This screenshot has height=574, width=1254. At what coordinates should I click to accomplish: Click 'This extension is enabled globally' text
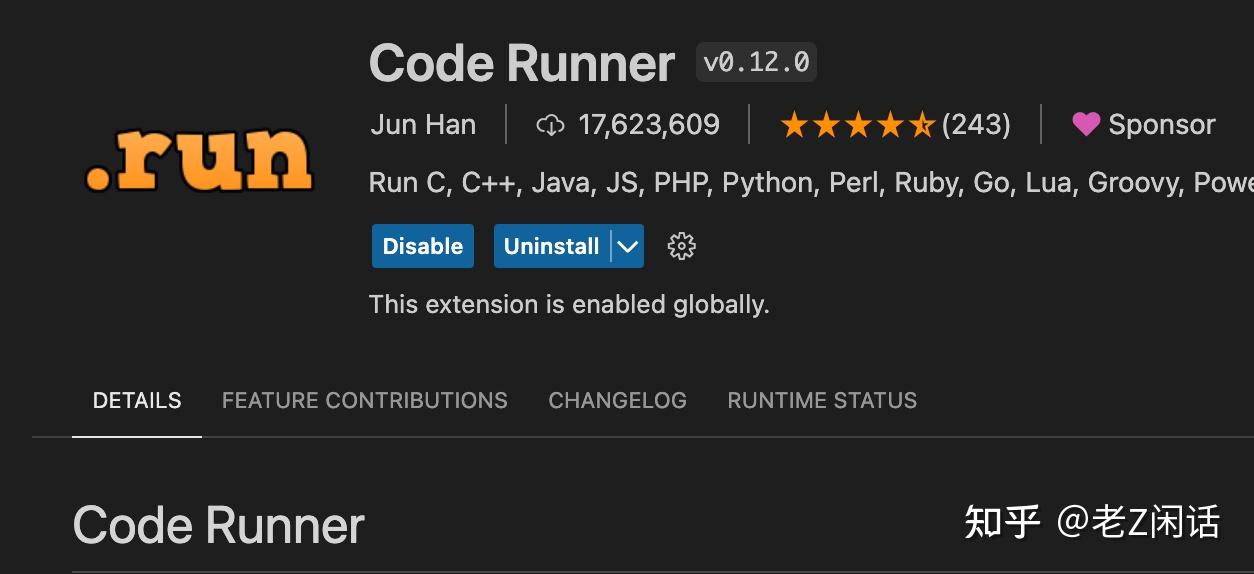tap(569, 305)
